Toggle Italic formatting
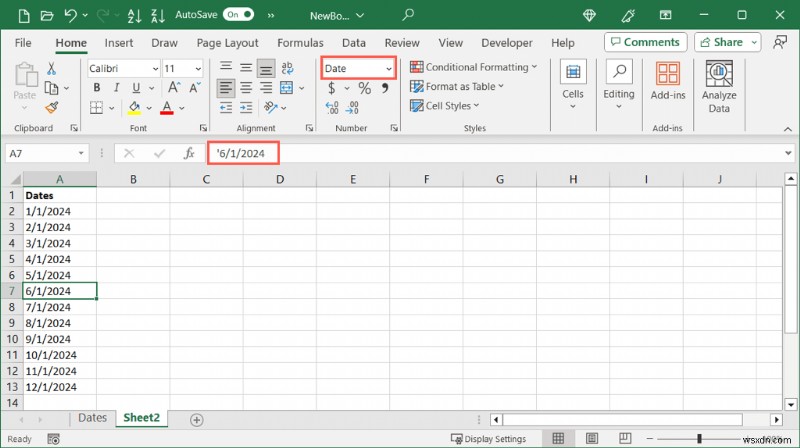 point(116,88)
